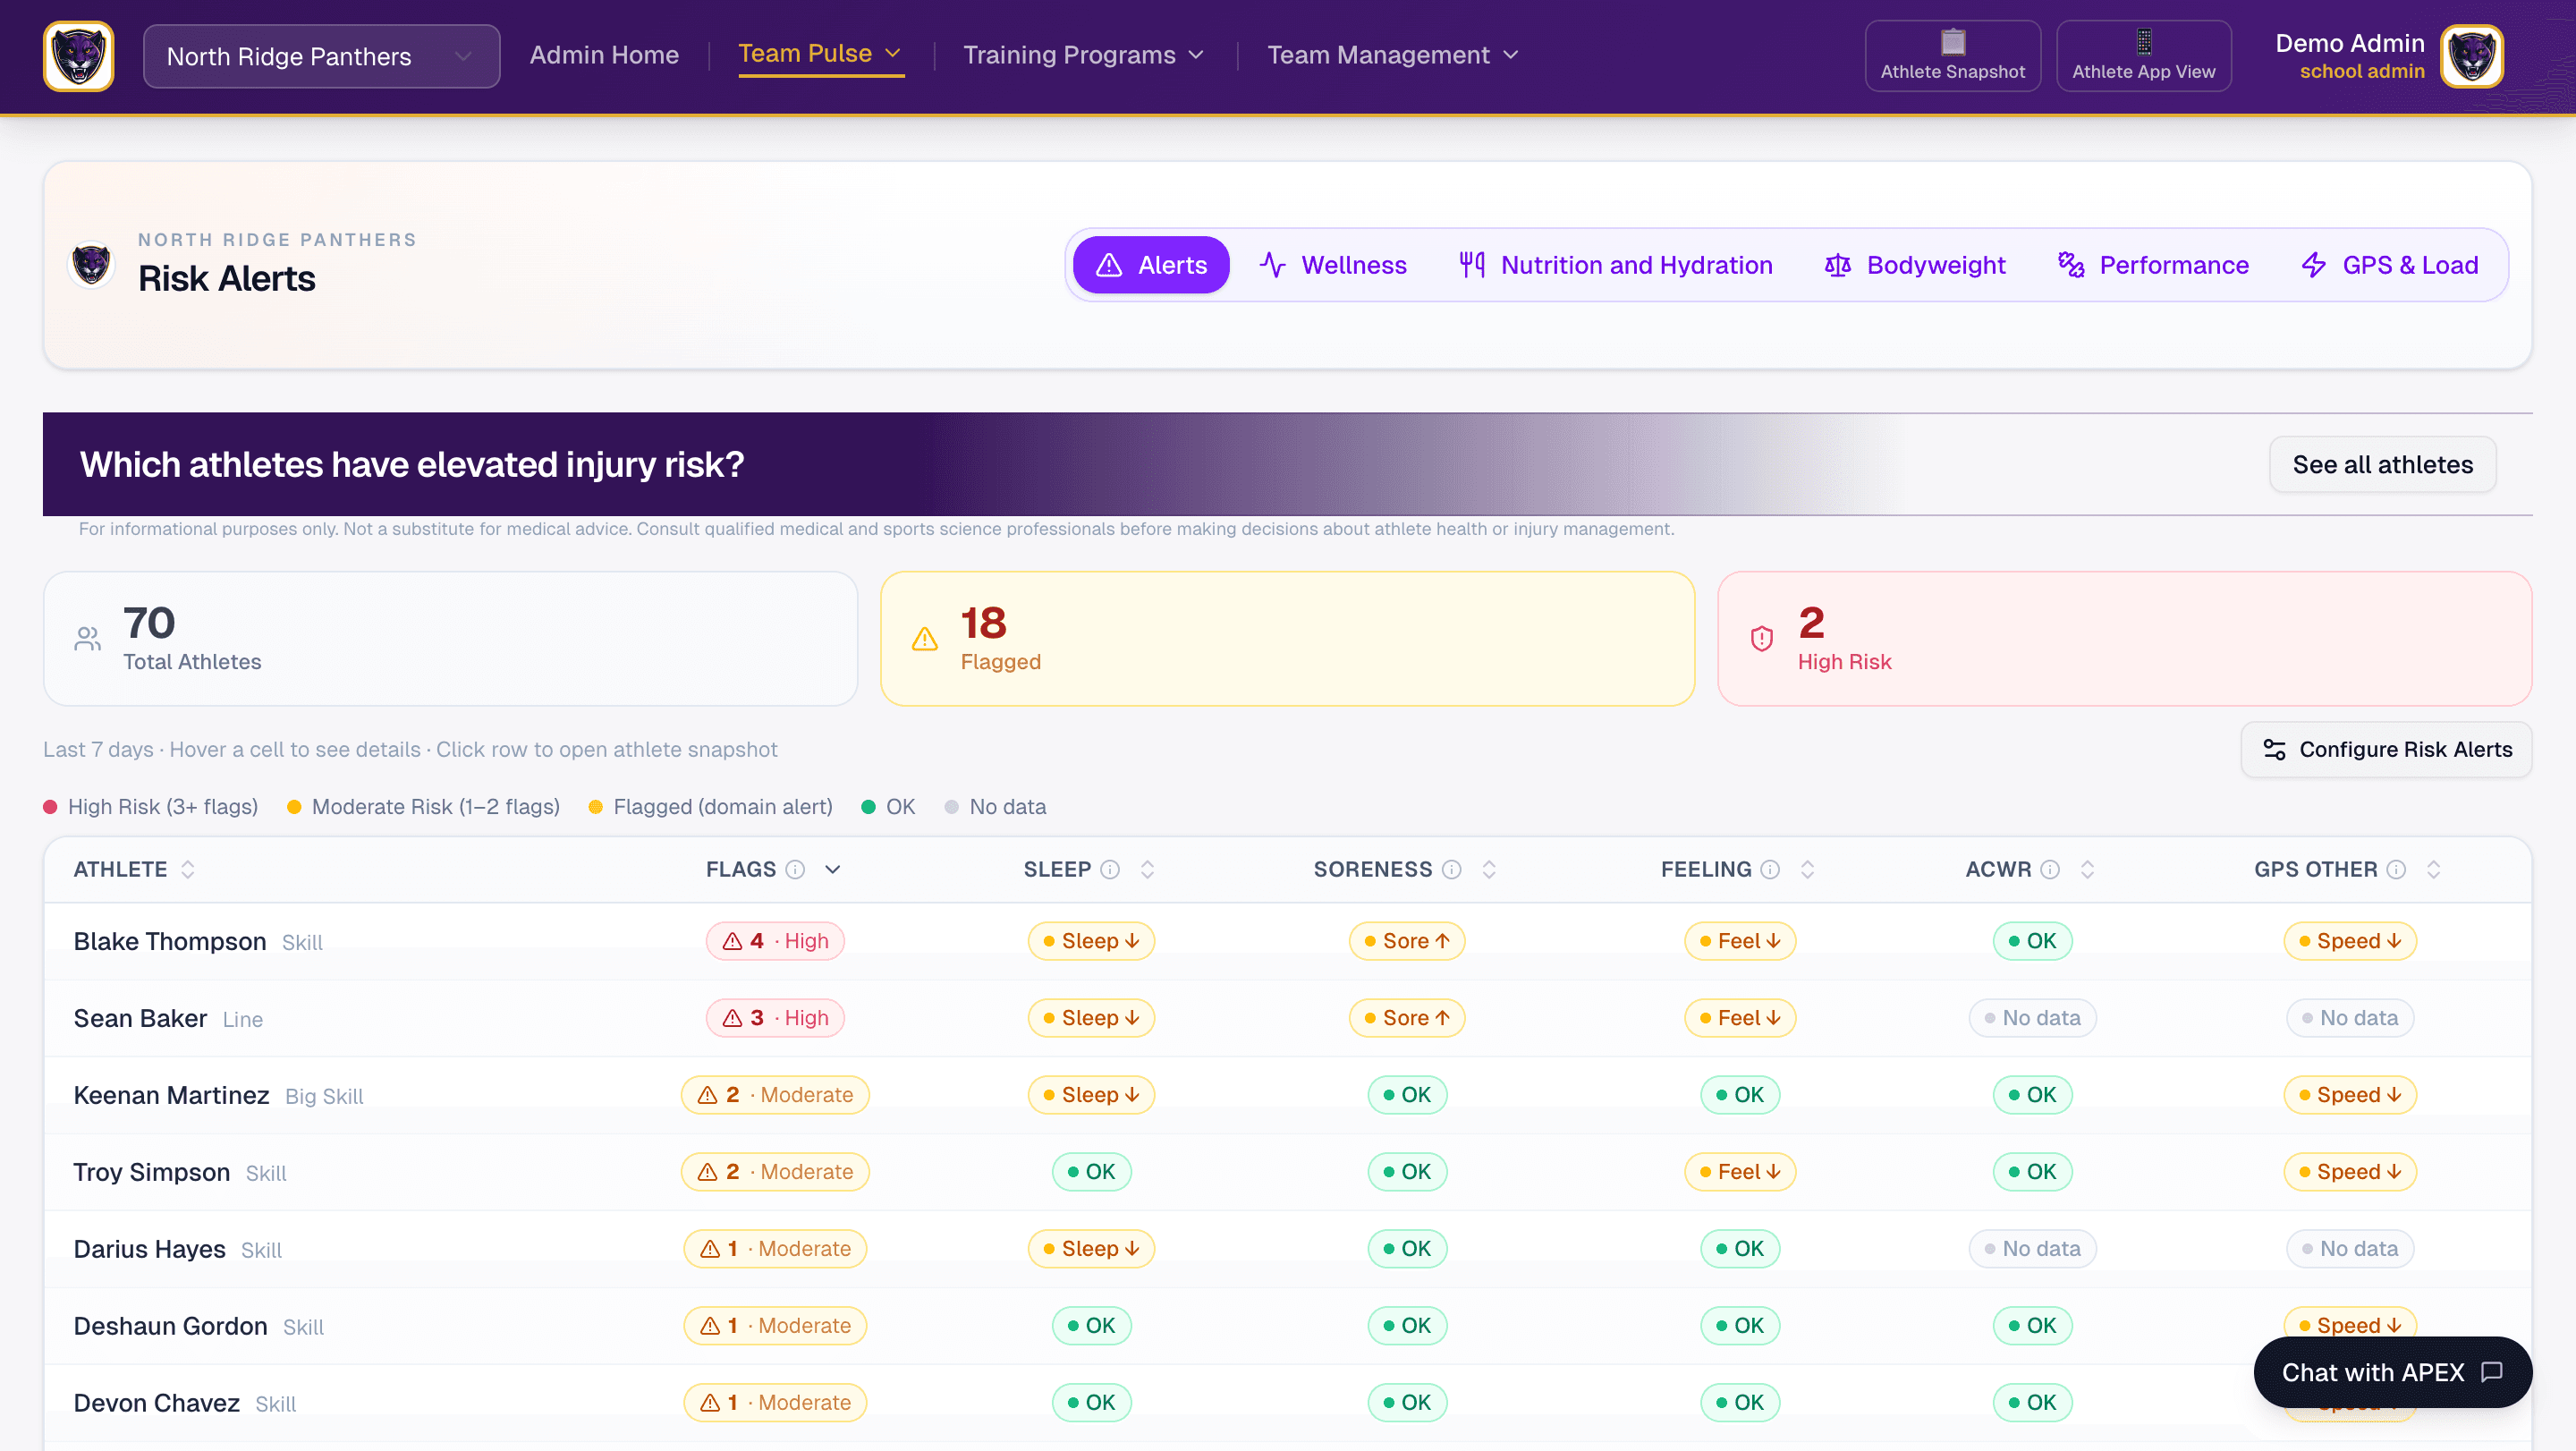This screenshot has height=1451, width=2576.
Task: Switch to the Wellness tab
Action: [1333, 265]
